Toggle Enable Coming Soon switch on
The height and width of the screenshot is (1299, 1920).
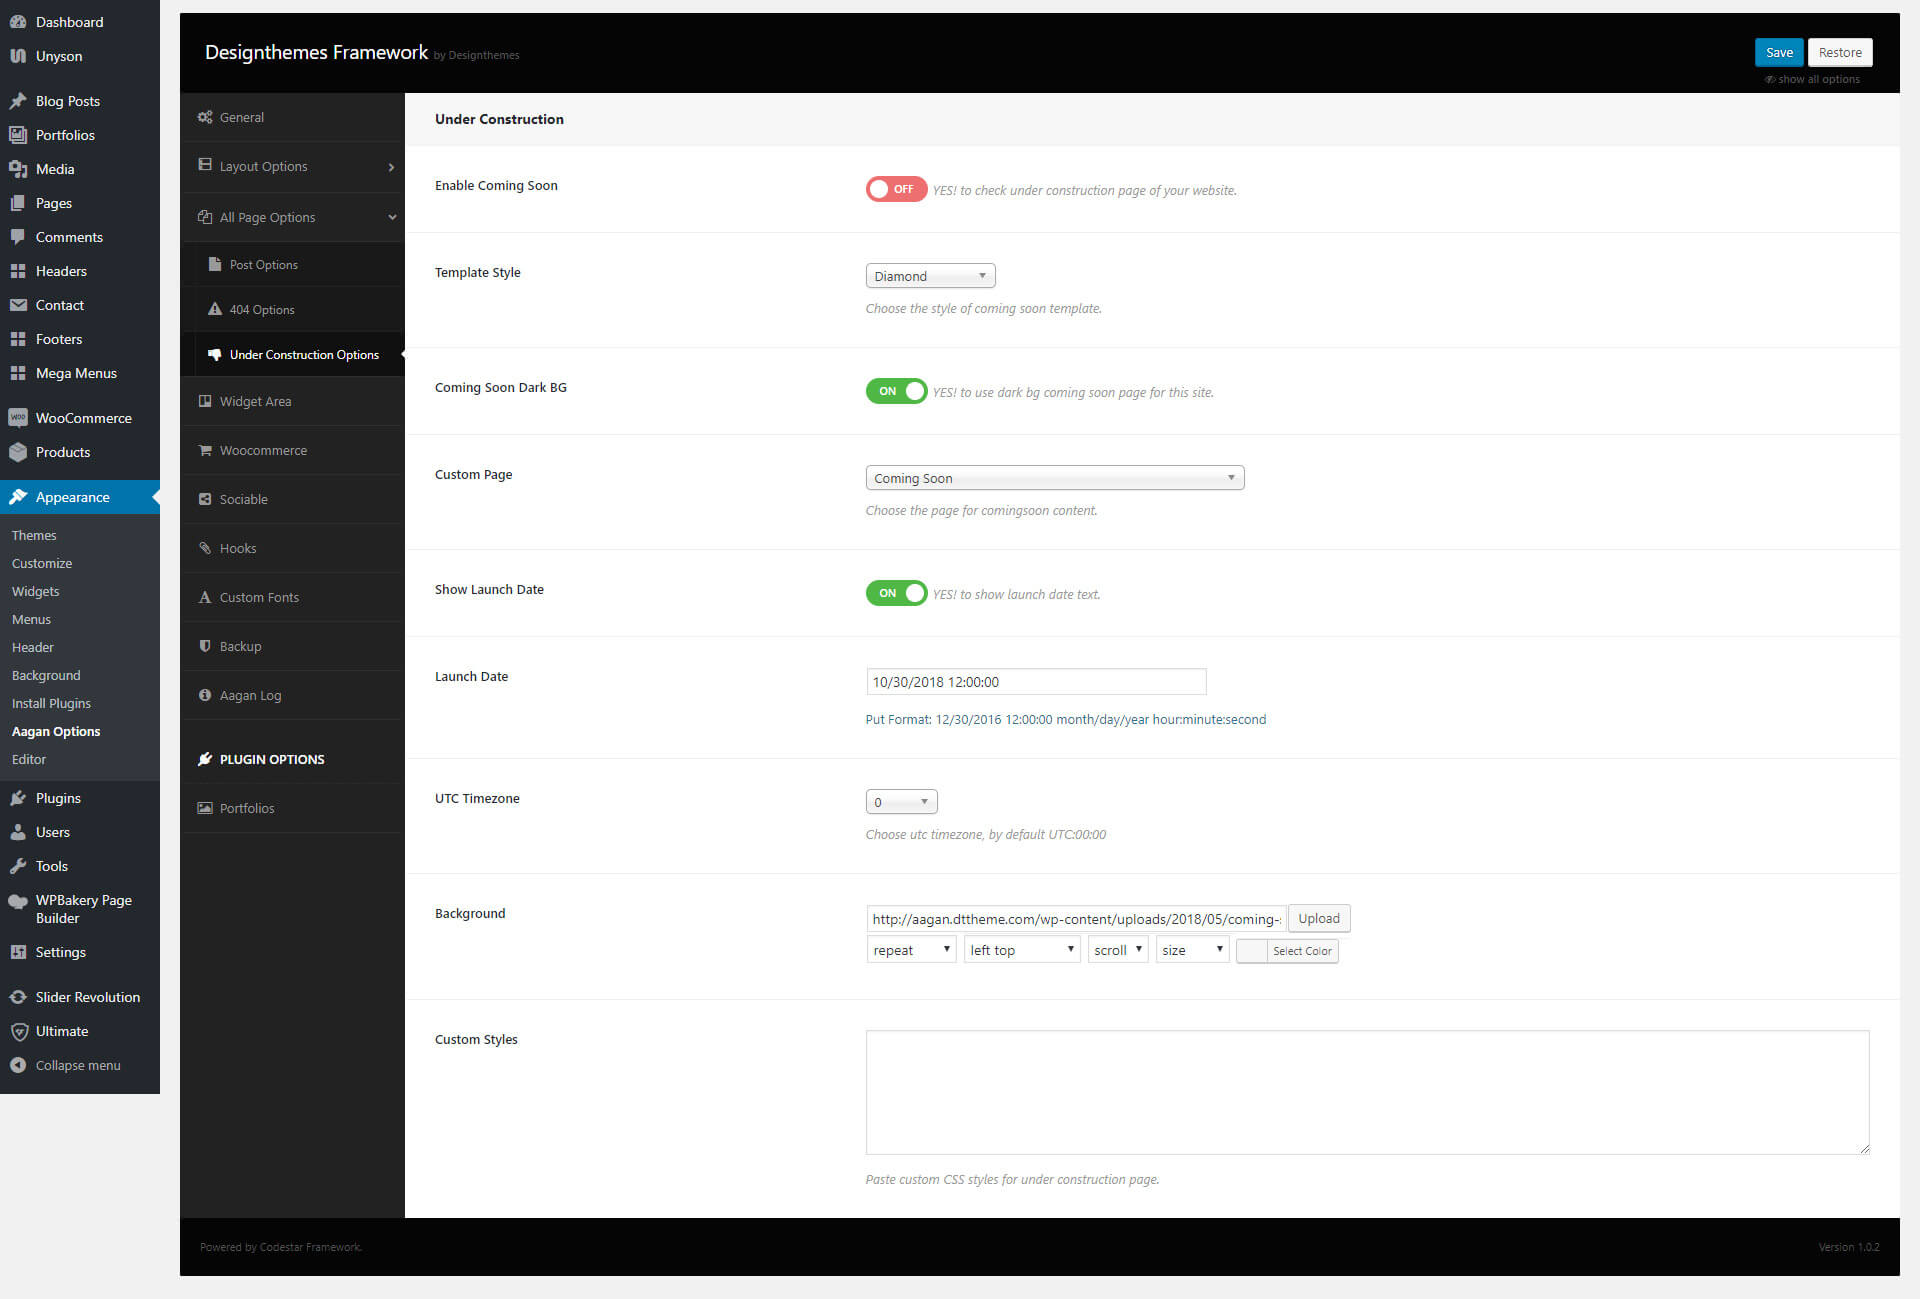(x=896, y=189)
